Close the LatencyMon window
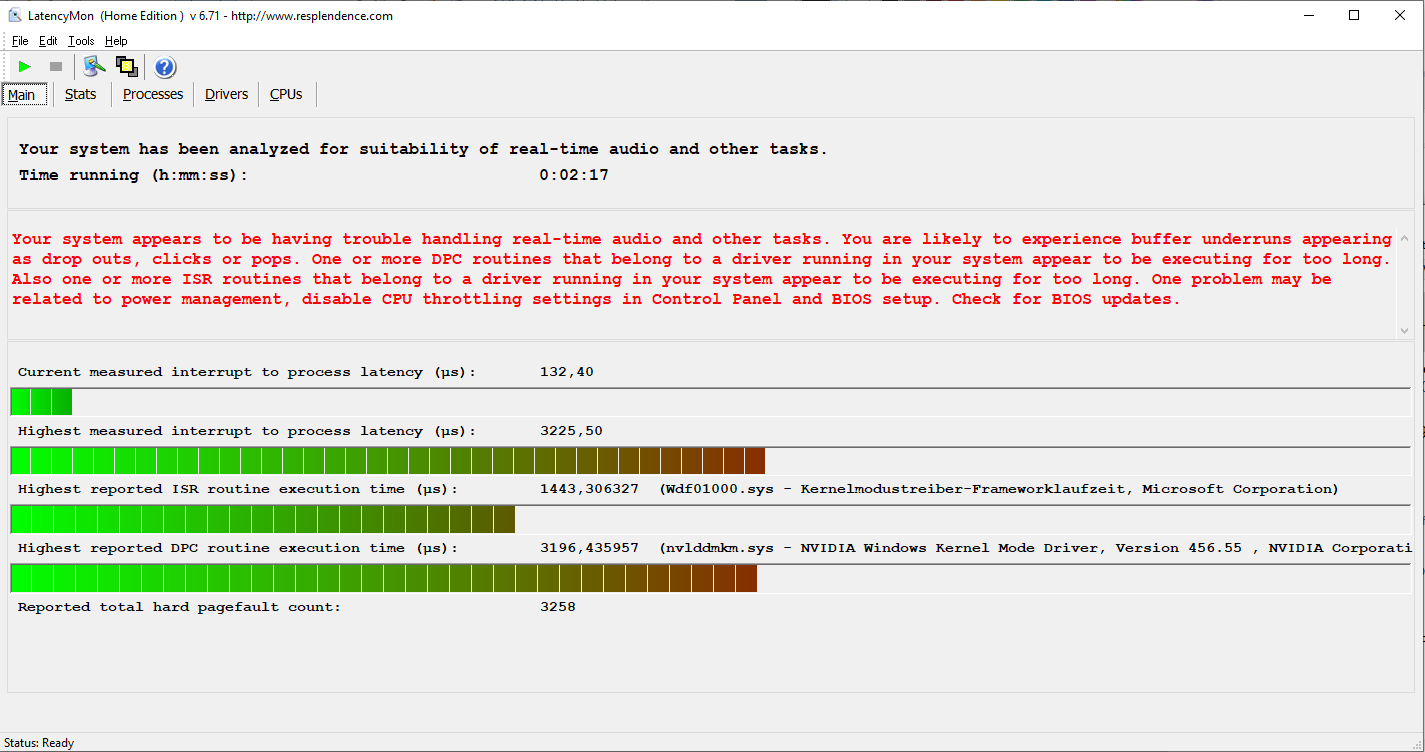Viewport: 1425px width, 752px height. pos(1400,15)
